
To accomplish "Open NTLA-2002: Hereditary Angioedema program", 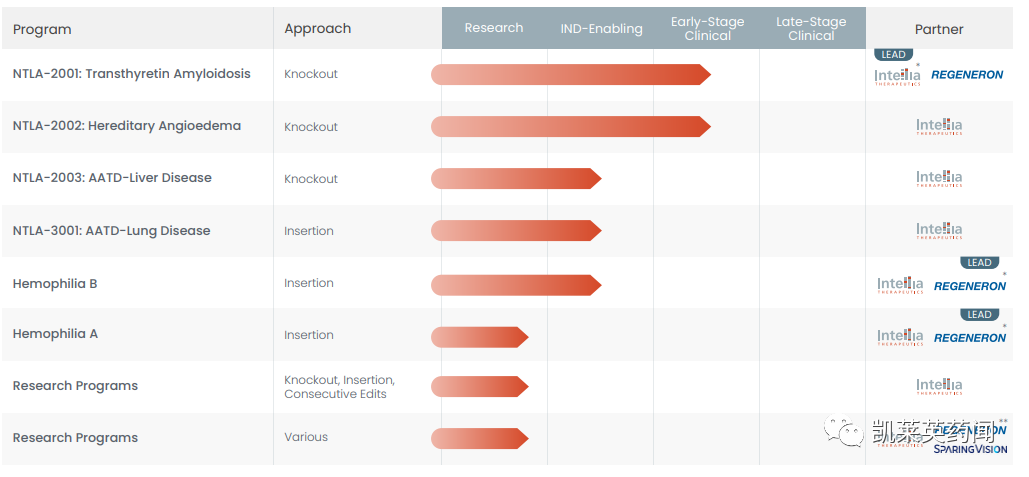I will [x=127, y=126].
